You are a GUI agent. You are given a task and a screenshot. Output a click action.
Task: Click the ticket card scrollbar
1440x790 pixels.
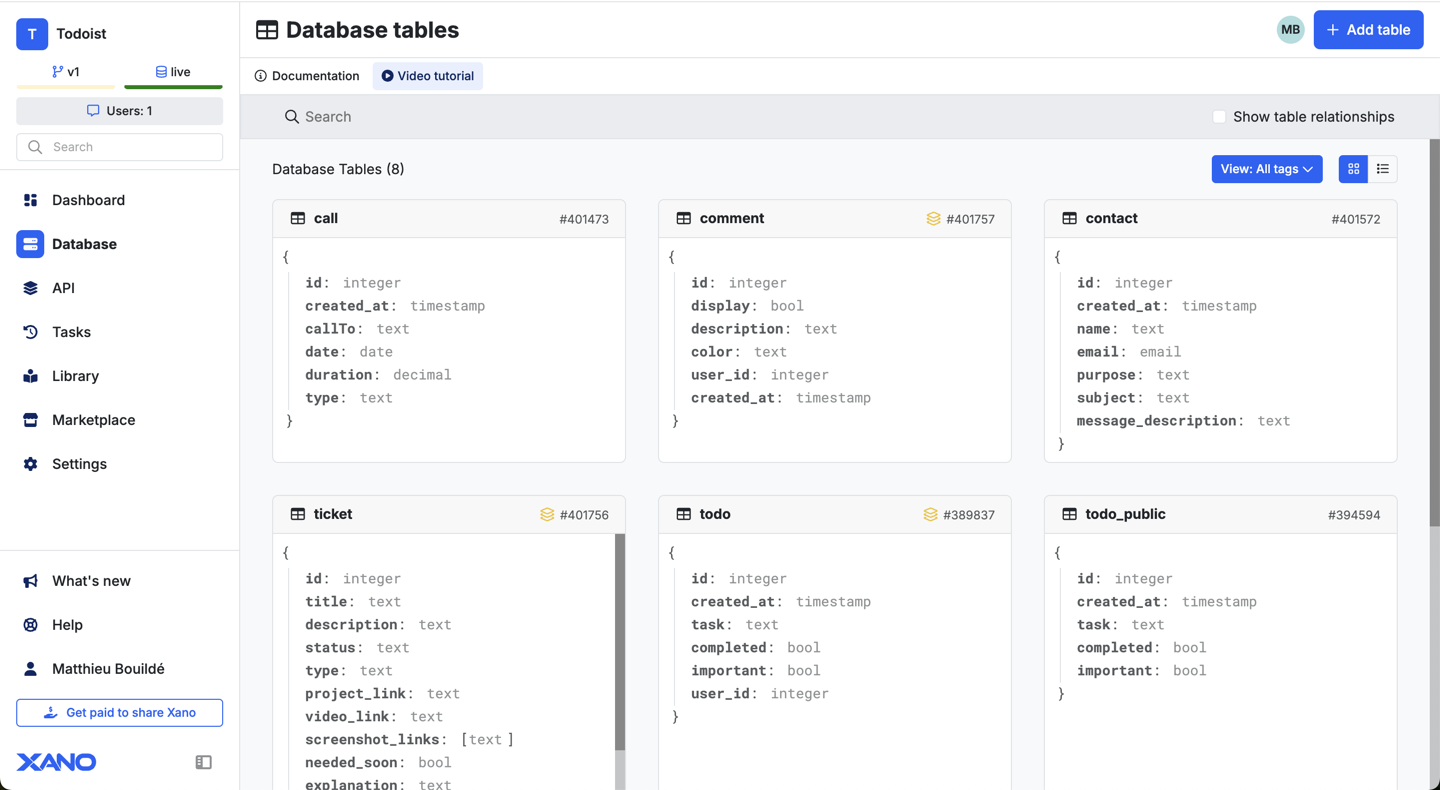tap(620, 642)
